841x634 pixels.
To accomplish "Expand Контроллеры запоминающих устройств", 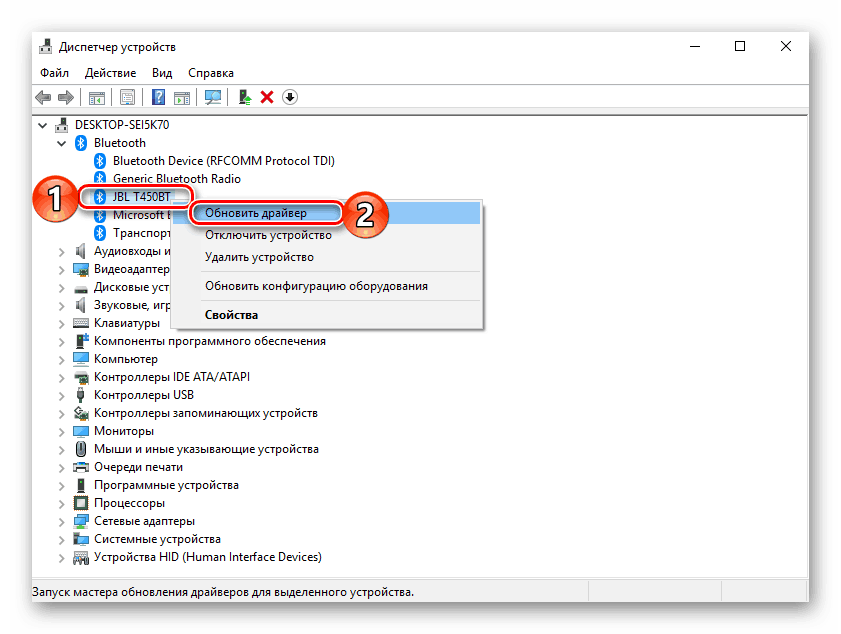I will (x=62, y=414).
